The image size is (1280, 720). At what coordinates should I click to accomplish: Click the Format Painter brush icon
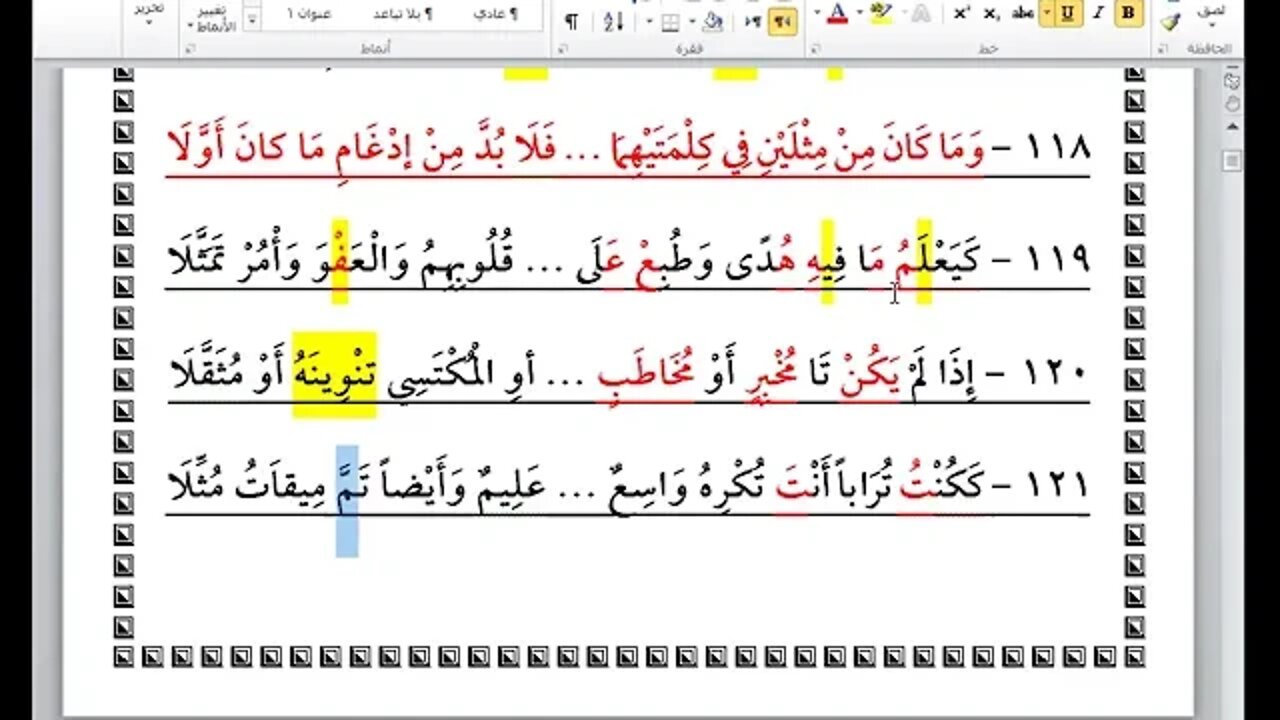tap(1171, 22)
